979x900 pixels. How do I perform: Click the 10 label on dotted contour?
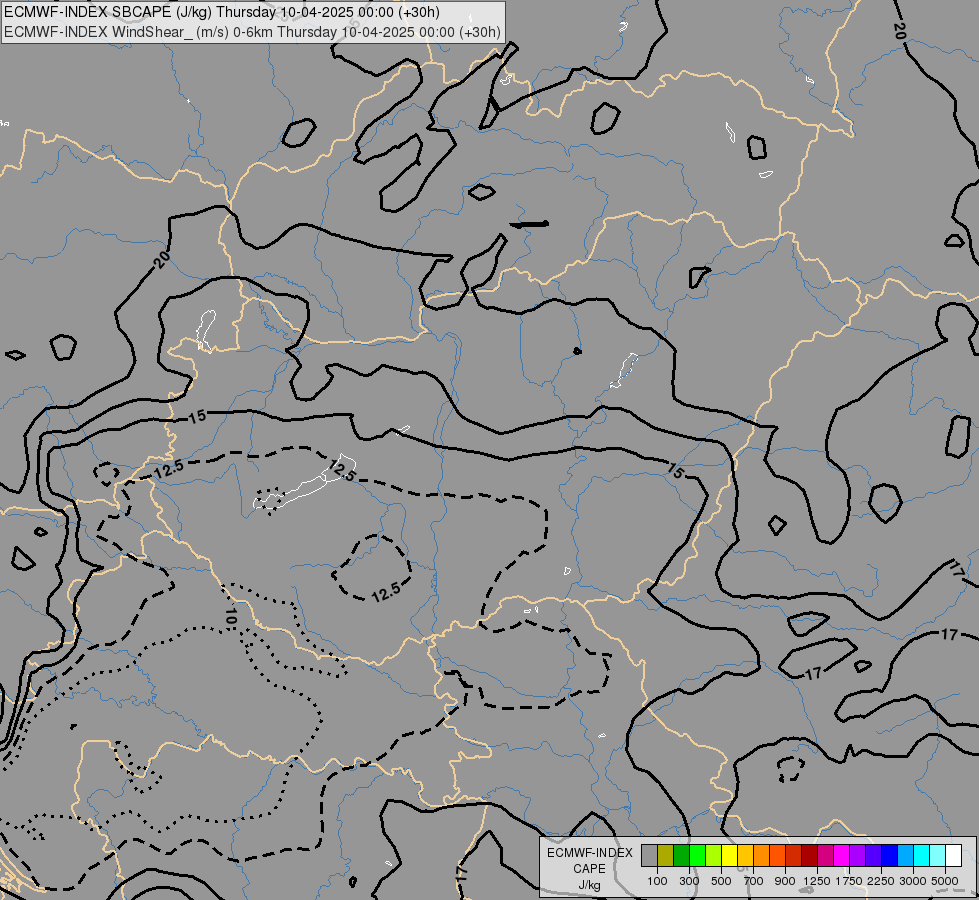[231, 616]
